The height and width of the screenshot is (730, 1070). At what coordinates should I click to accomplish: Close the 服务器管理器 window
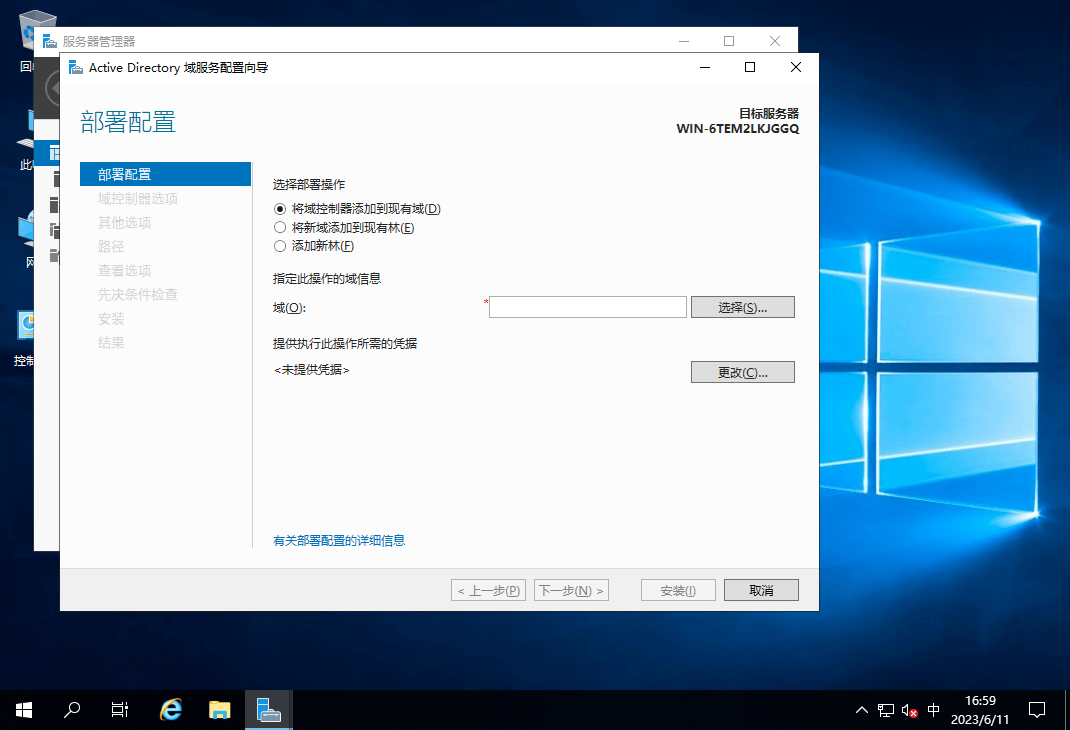pyautogui.click(x=775, y=41)
